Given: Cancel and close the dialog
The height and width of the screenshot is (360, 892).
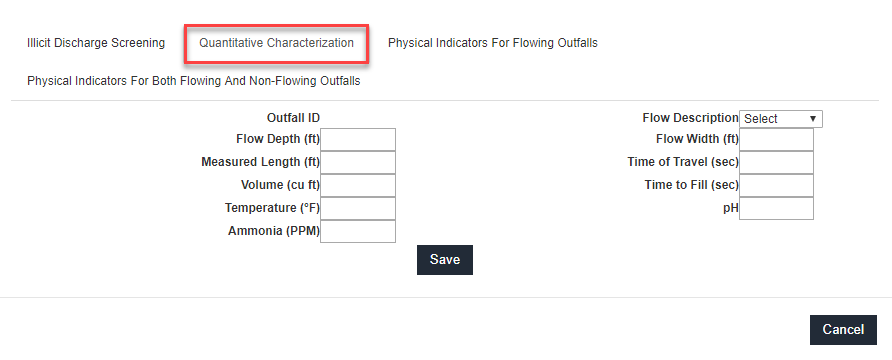Looking at the screenshot, I should click(843, 330).
